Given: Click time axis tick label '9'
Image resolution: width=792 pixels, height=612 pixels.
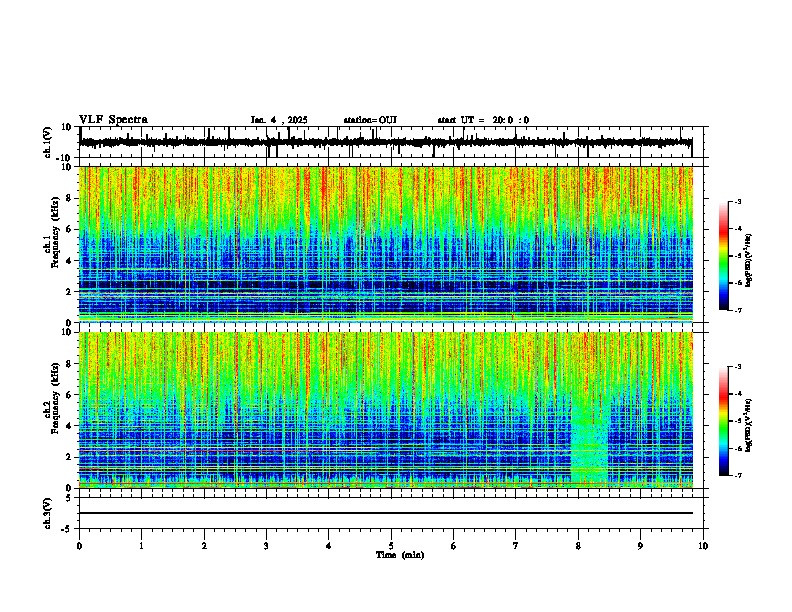Looking at the screenshot, I should point(640,546).
